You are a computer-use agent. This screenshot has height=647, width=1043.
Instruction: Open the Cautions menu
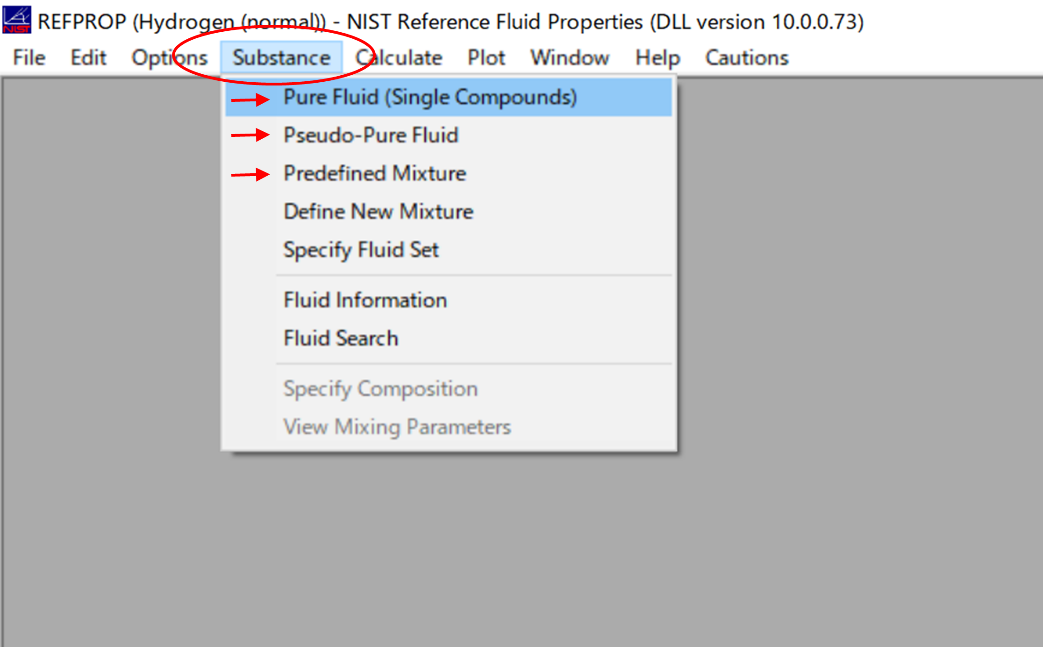(x=747, y=58)
